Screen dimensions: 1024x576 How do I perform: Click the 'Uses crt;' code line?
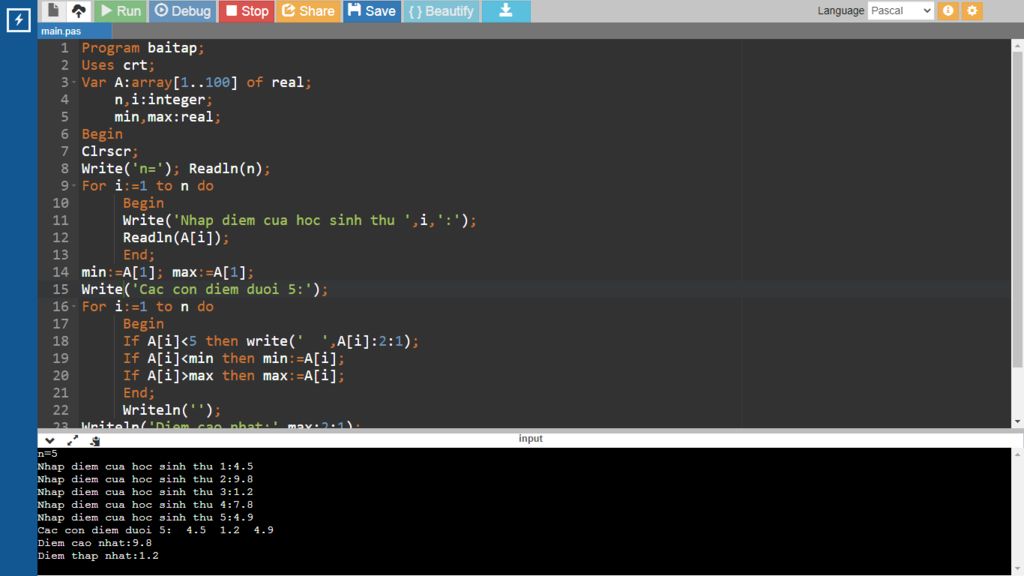click(118, 65)
